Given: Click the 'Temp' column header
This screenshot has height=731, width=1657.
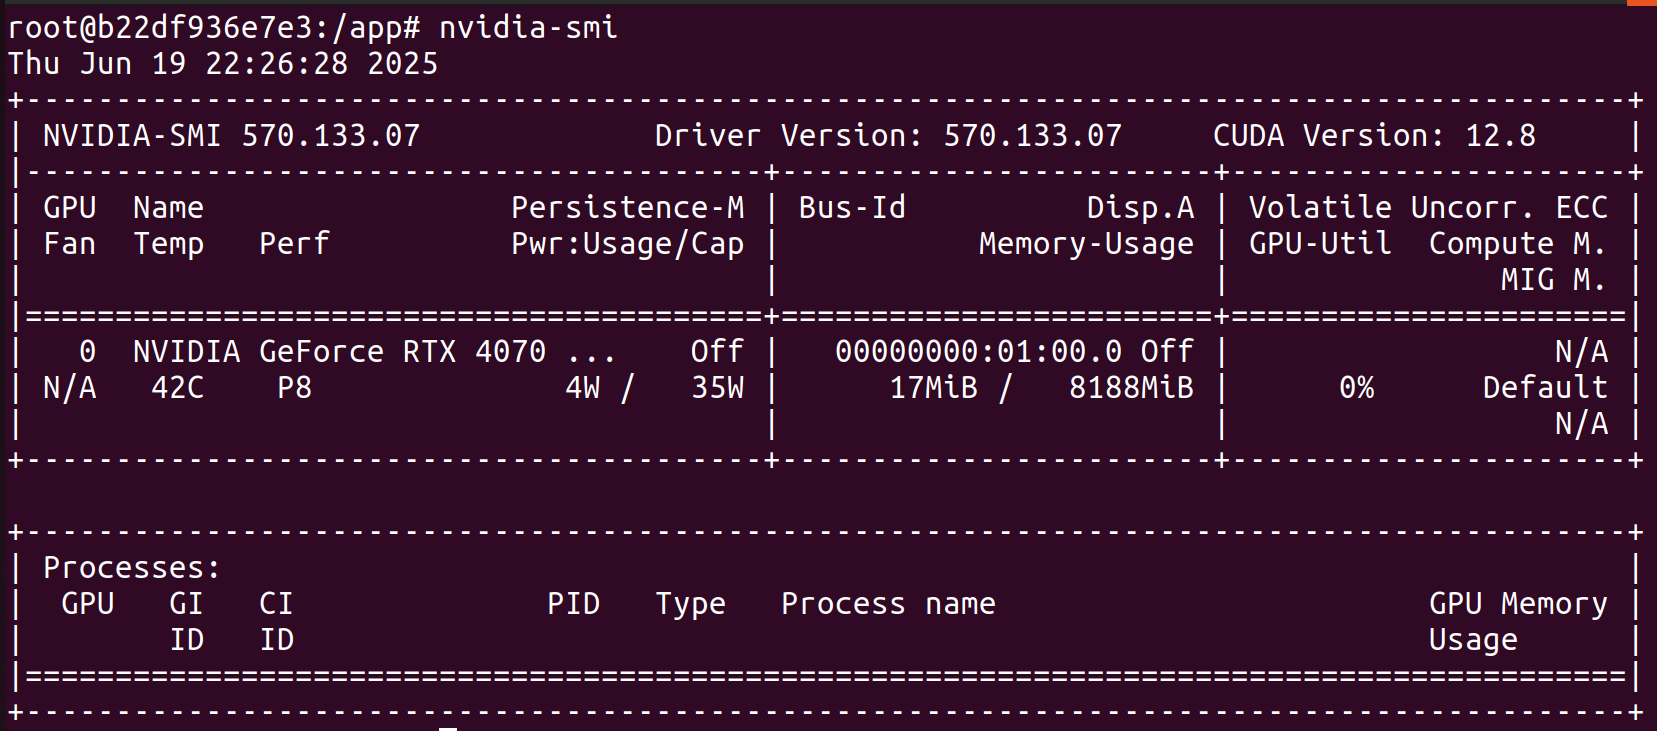Looking at the screenshot, I should coord(169,243).
